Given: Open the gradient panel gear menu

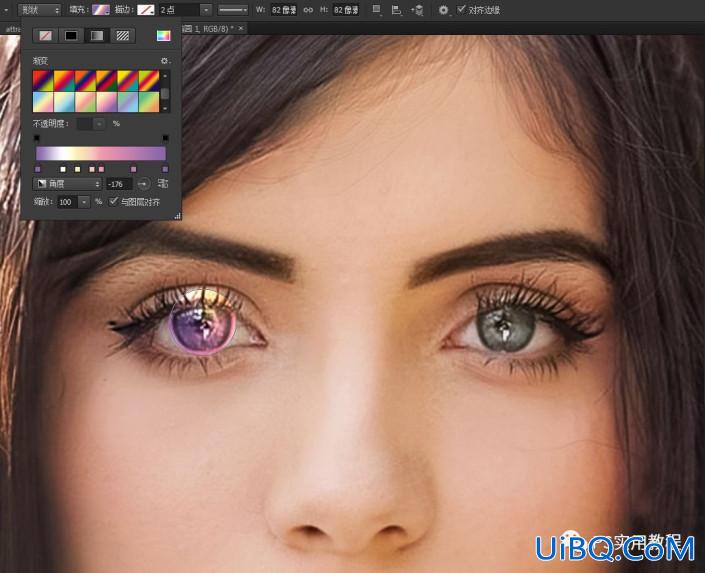Looking at the screenshot, I should 165,60.
